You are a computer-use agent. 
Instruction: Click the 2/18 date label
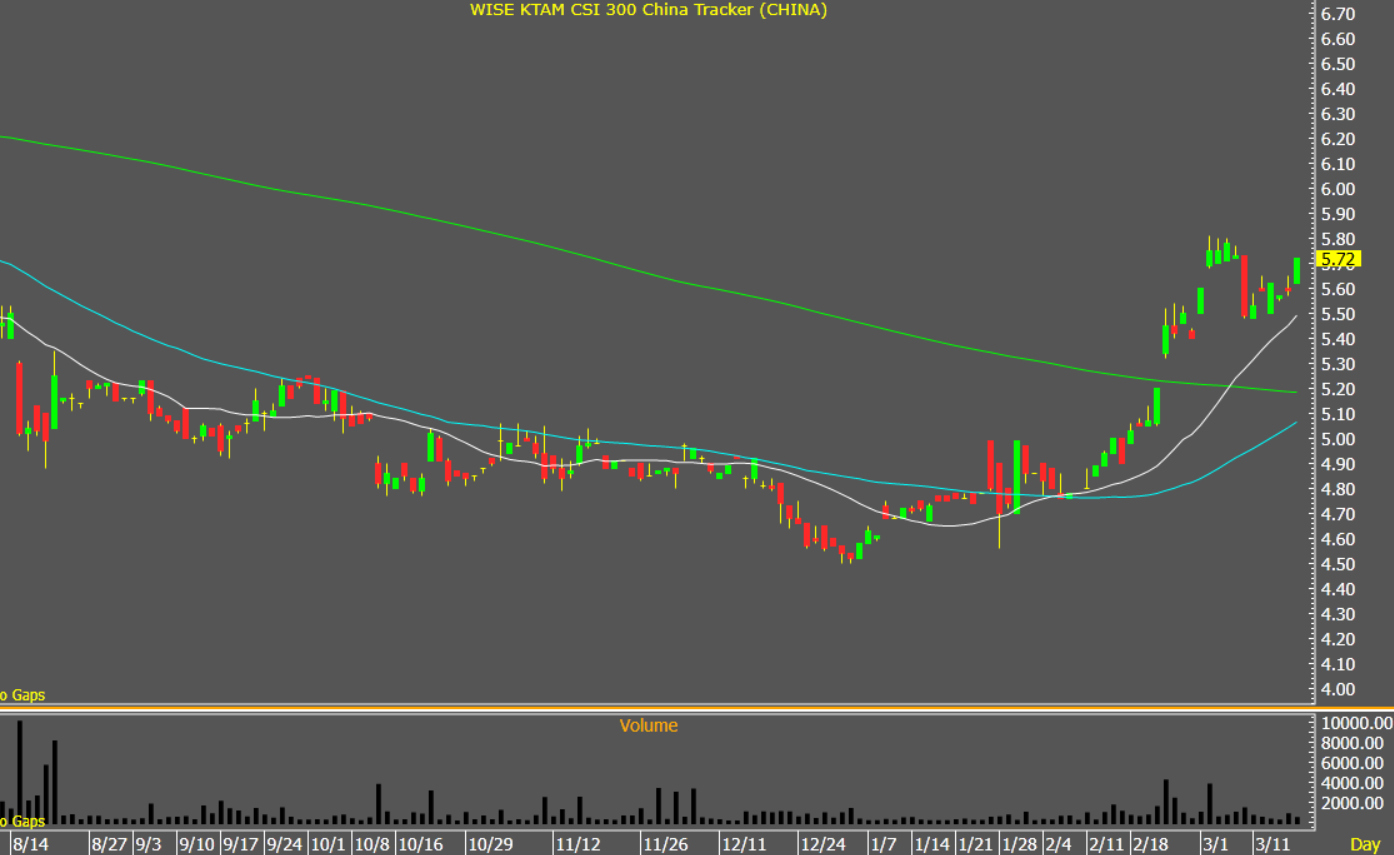(1151, 845)
